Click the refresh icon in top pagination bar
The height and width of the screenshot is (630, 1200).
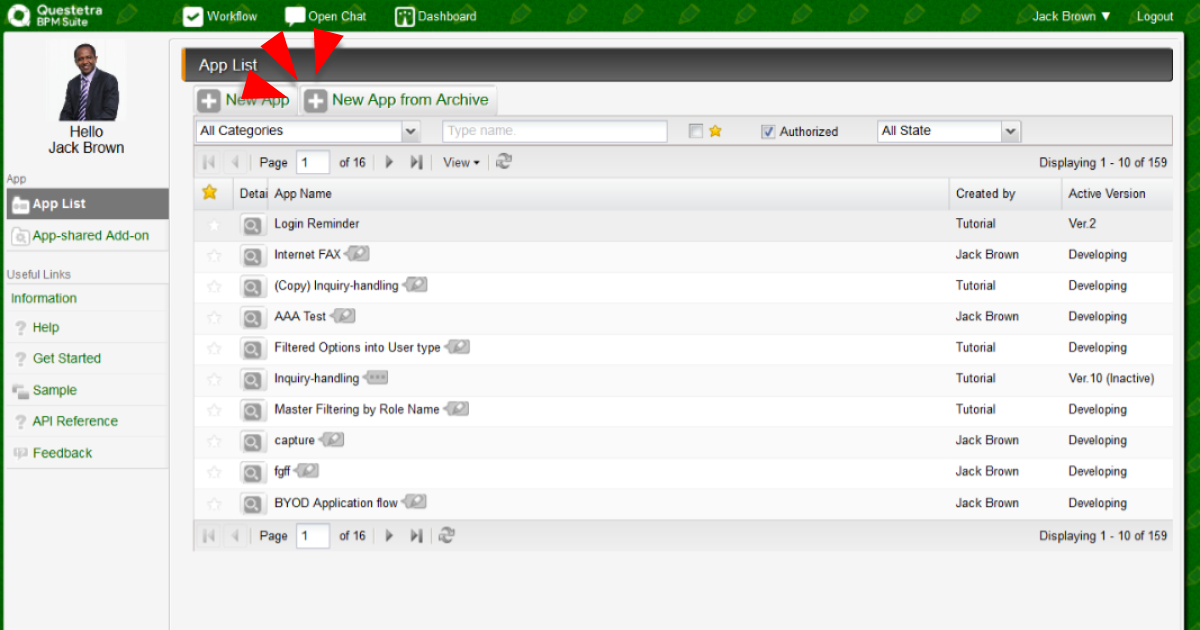[504, 162]
